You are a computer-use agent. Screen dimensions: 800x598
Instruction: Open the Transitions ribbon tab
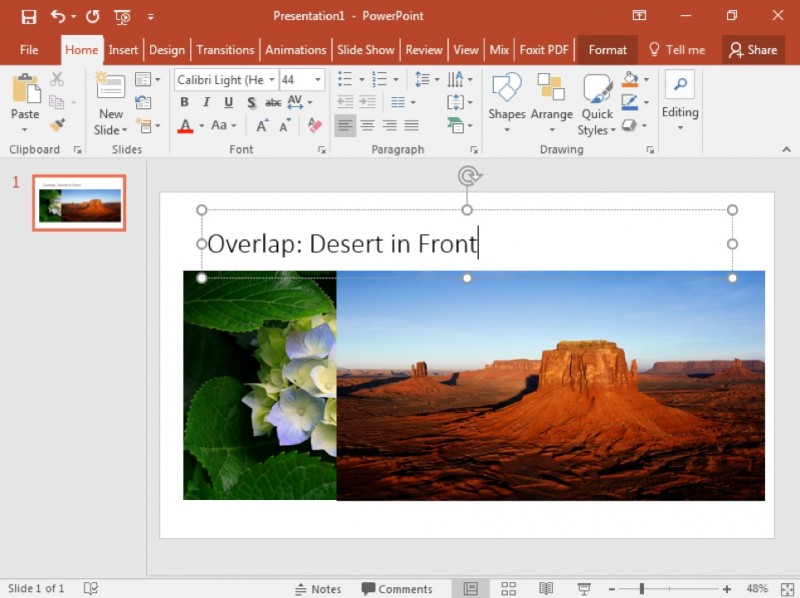coord(225,50)
